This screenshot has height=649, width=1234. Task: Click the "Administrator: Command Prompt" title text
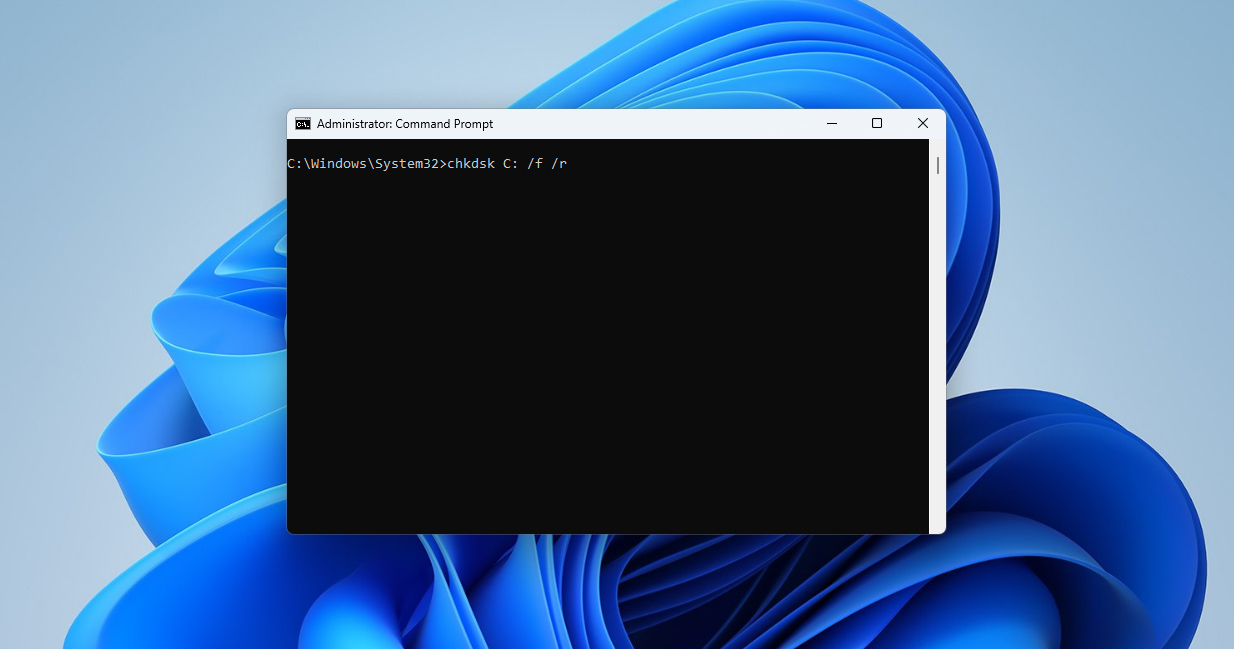405,124
